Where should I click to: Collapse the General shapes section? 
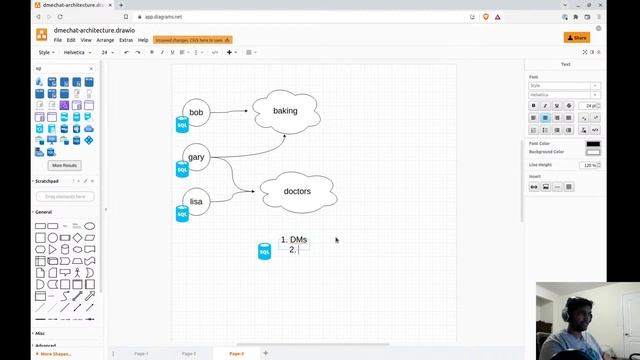tap(42, 212)
